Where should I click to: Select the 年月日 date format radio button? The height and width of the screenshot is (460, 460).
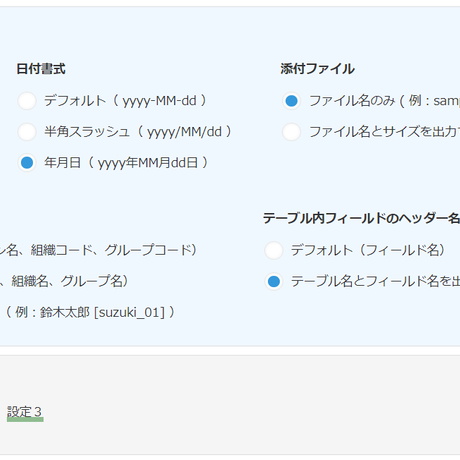click(x=27, y=163)
